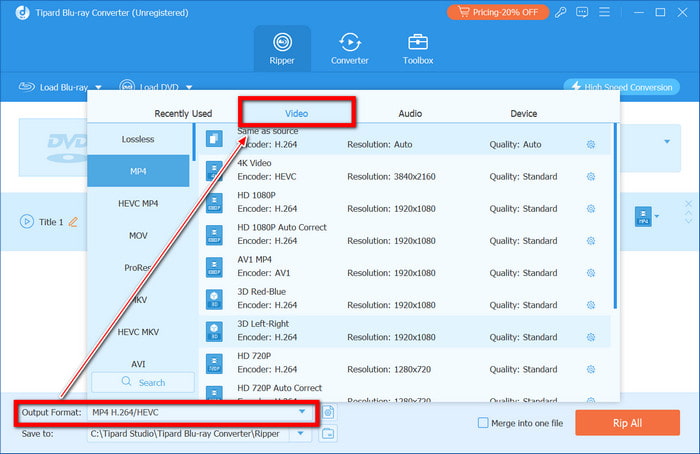
Task: Open the hamburger menu icon
Action: click(x=604, y=12)
